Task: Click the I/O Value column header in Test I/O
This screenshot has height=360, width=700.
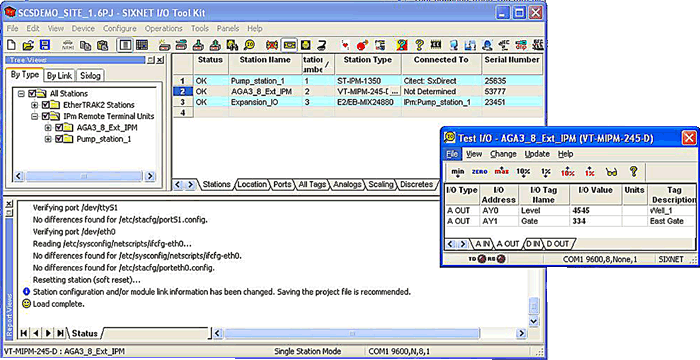Action: [596, 195]
